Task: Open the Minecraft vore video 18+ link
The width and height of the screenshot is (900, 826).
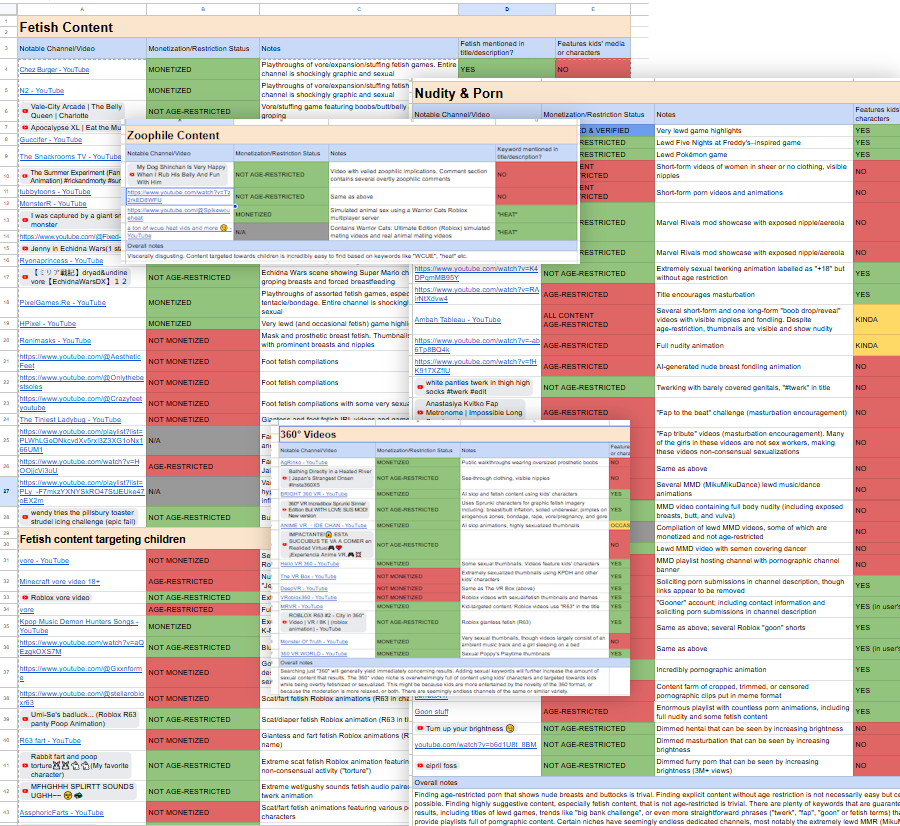Action: point(60,581)
